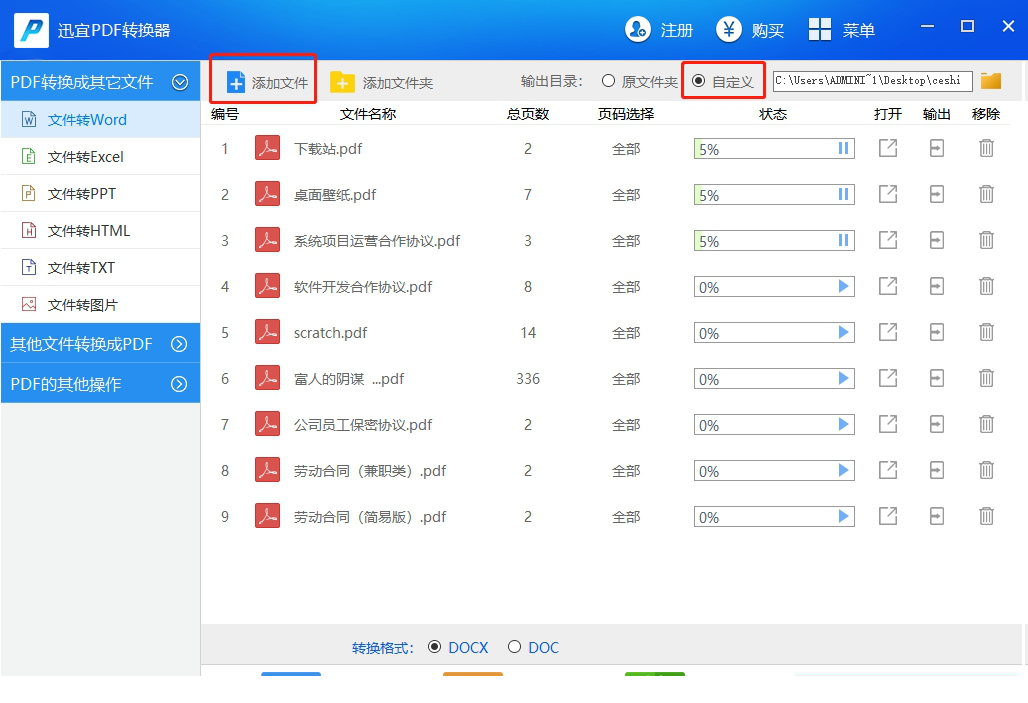Click the folder icon beside the output path
This screenshot has height=703, width=1028.
pos(990,81)
